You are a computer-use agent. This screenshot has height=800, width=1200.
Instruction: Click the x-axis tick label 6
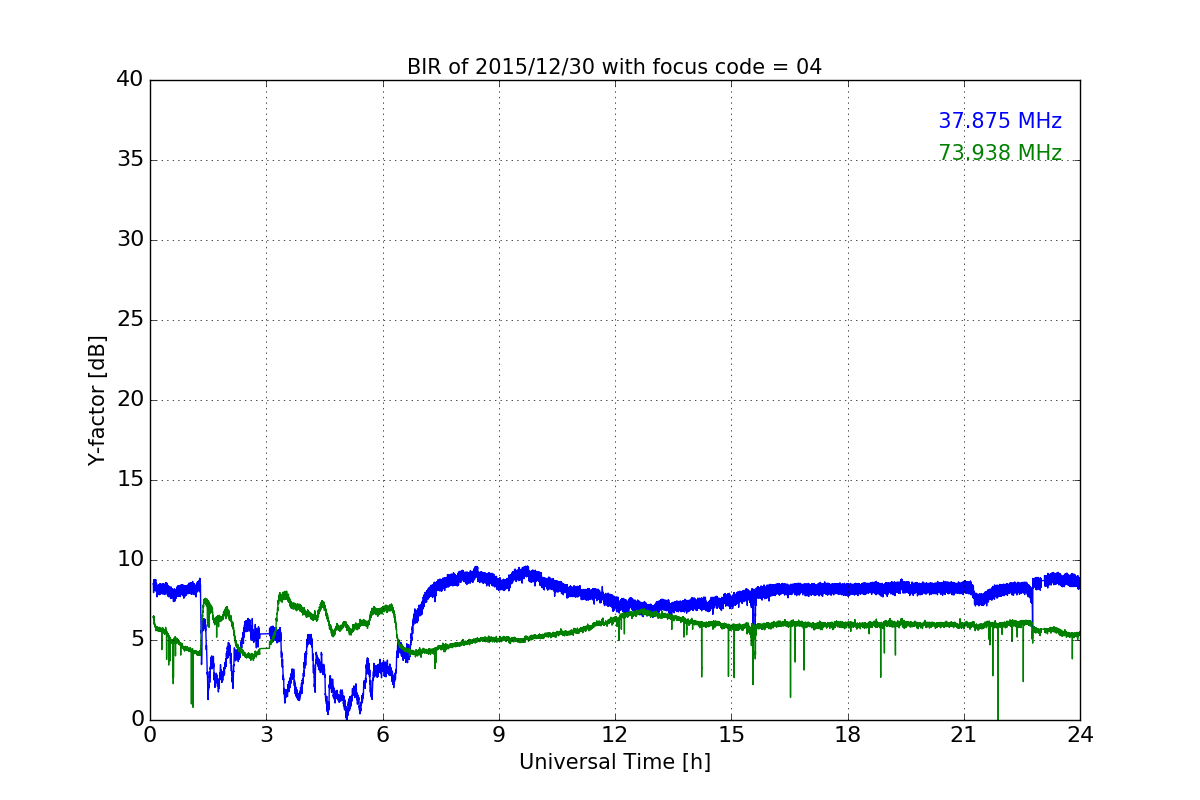383,735
